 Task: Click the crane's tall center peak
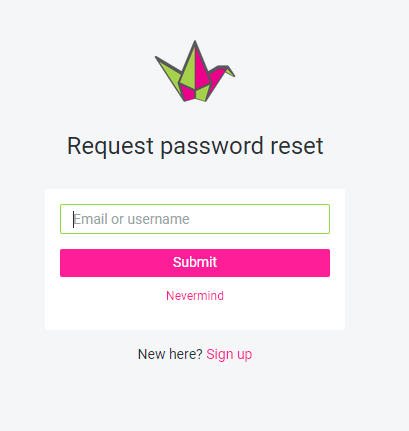[195, 63]
